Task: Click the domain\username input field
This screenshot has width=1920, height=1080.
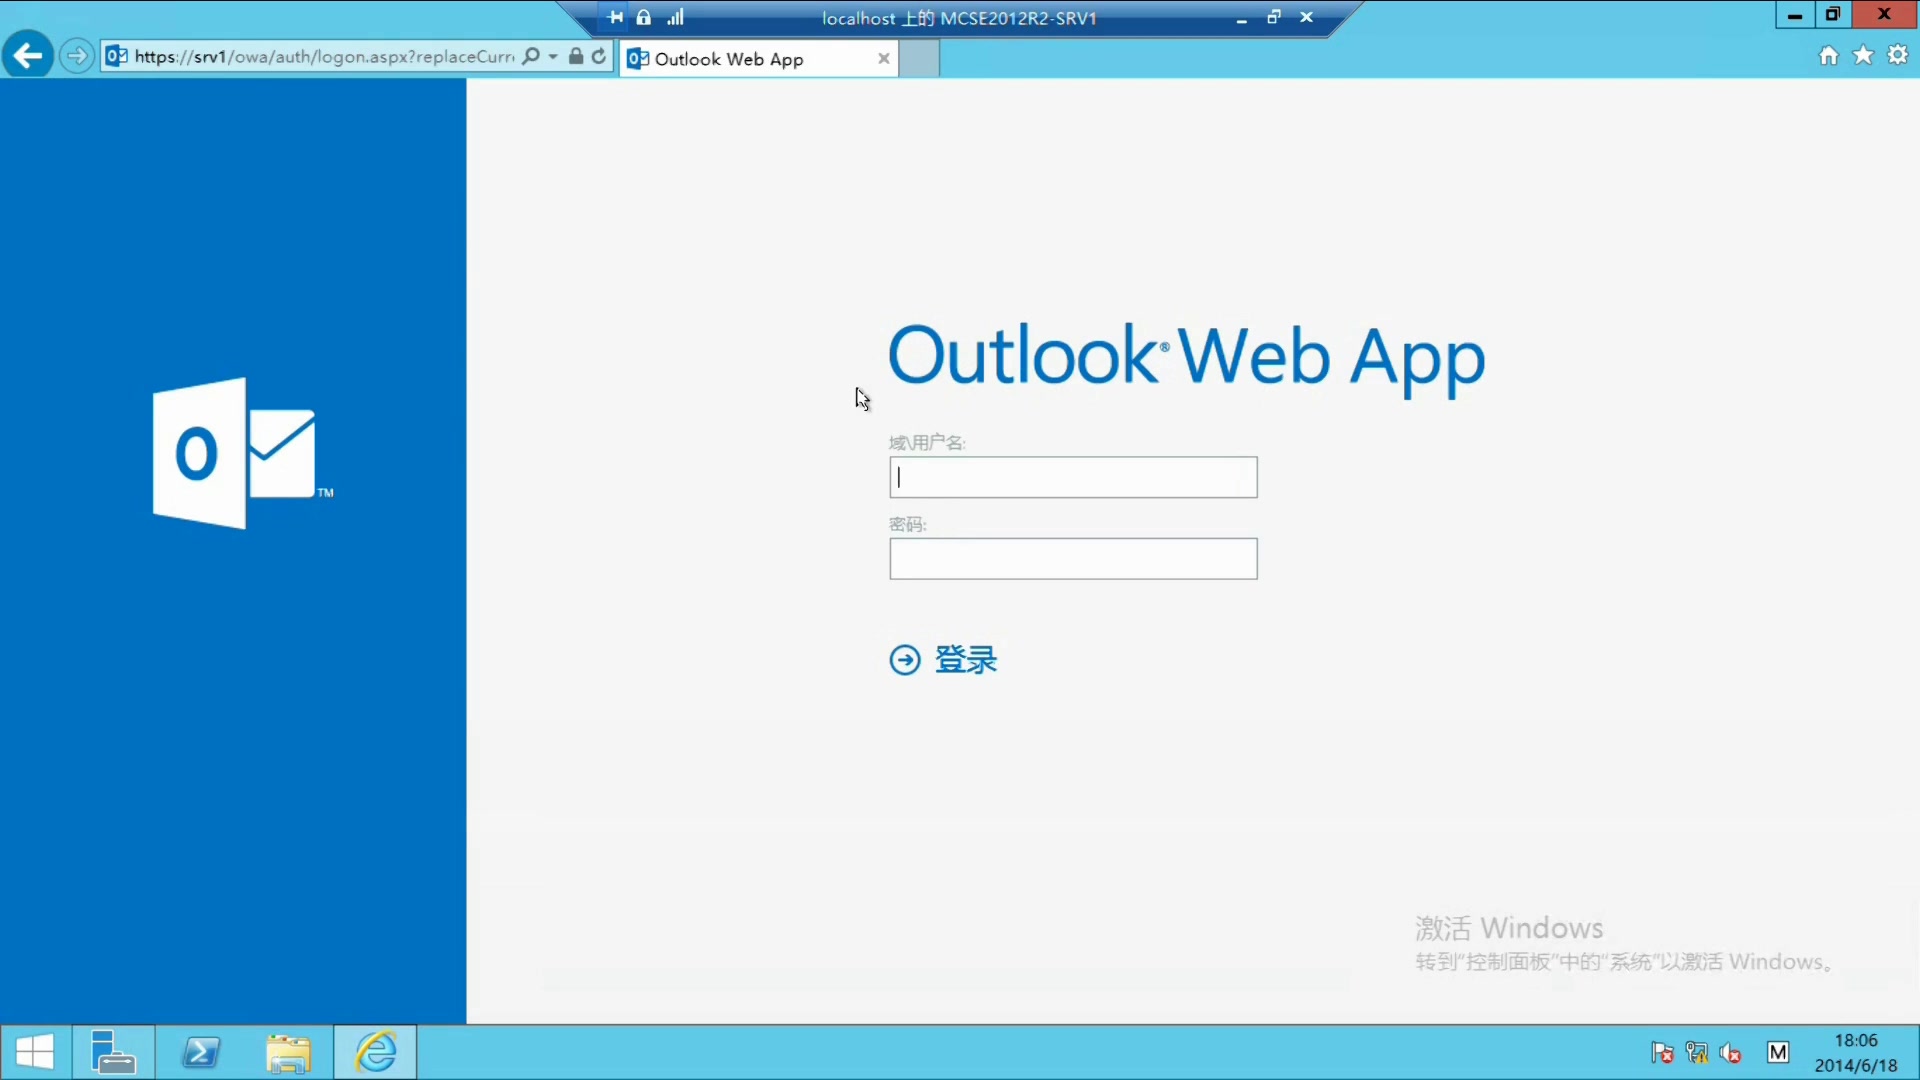Action: (1073, 477)
